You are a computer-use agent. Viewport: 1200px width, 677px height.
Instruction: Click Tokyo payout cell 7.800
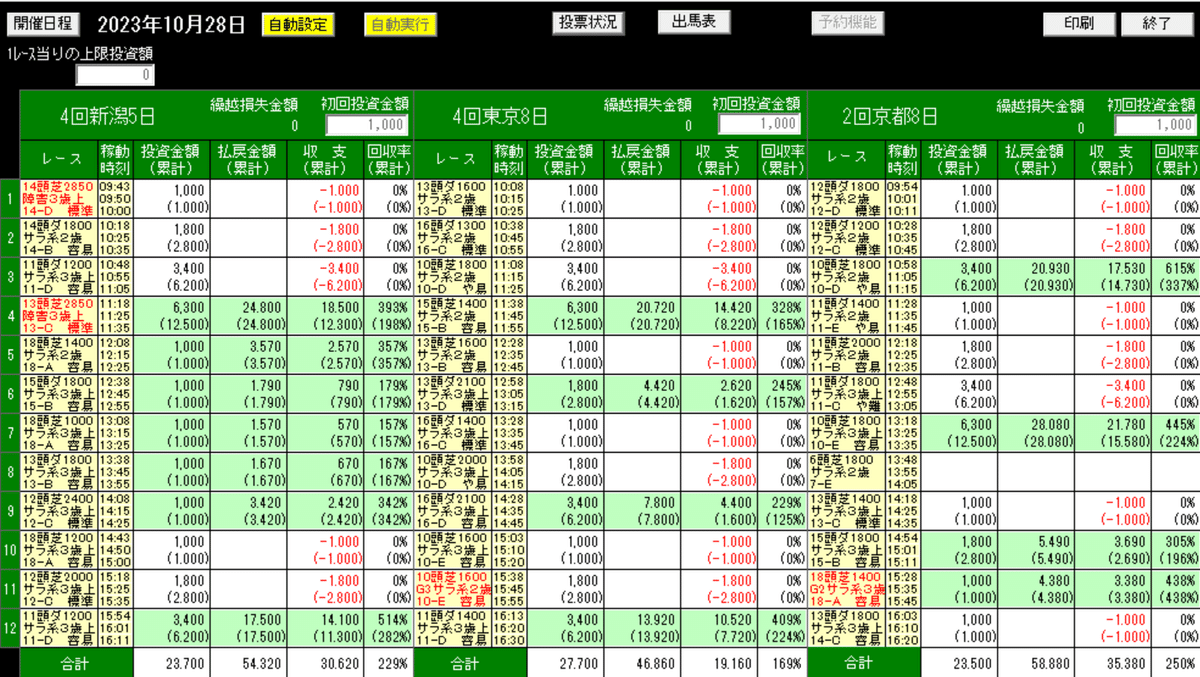coord(643,511)
